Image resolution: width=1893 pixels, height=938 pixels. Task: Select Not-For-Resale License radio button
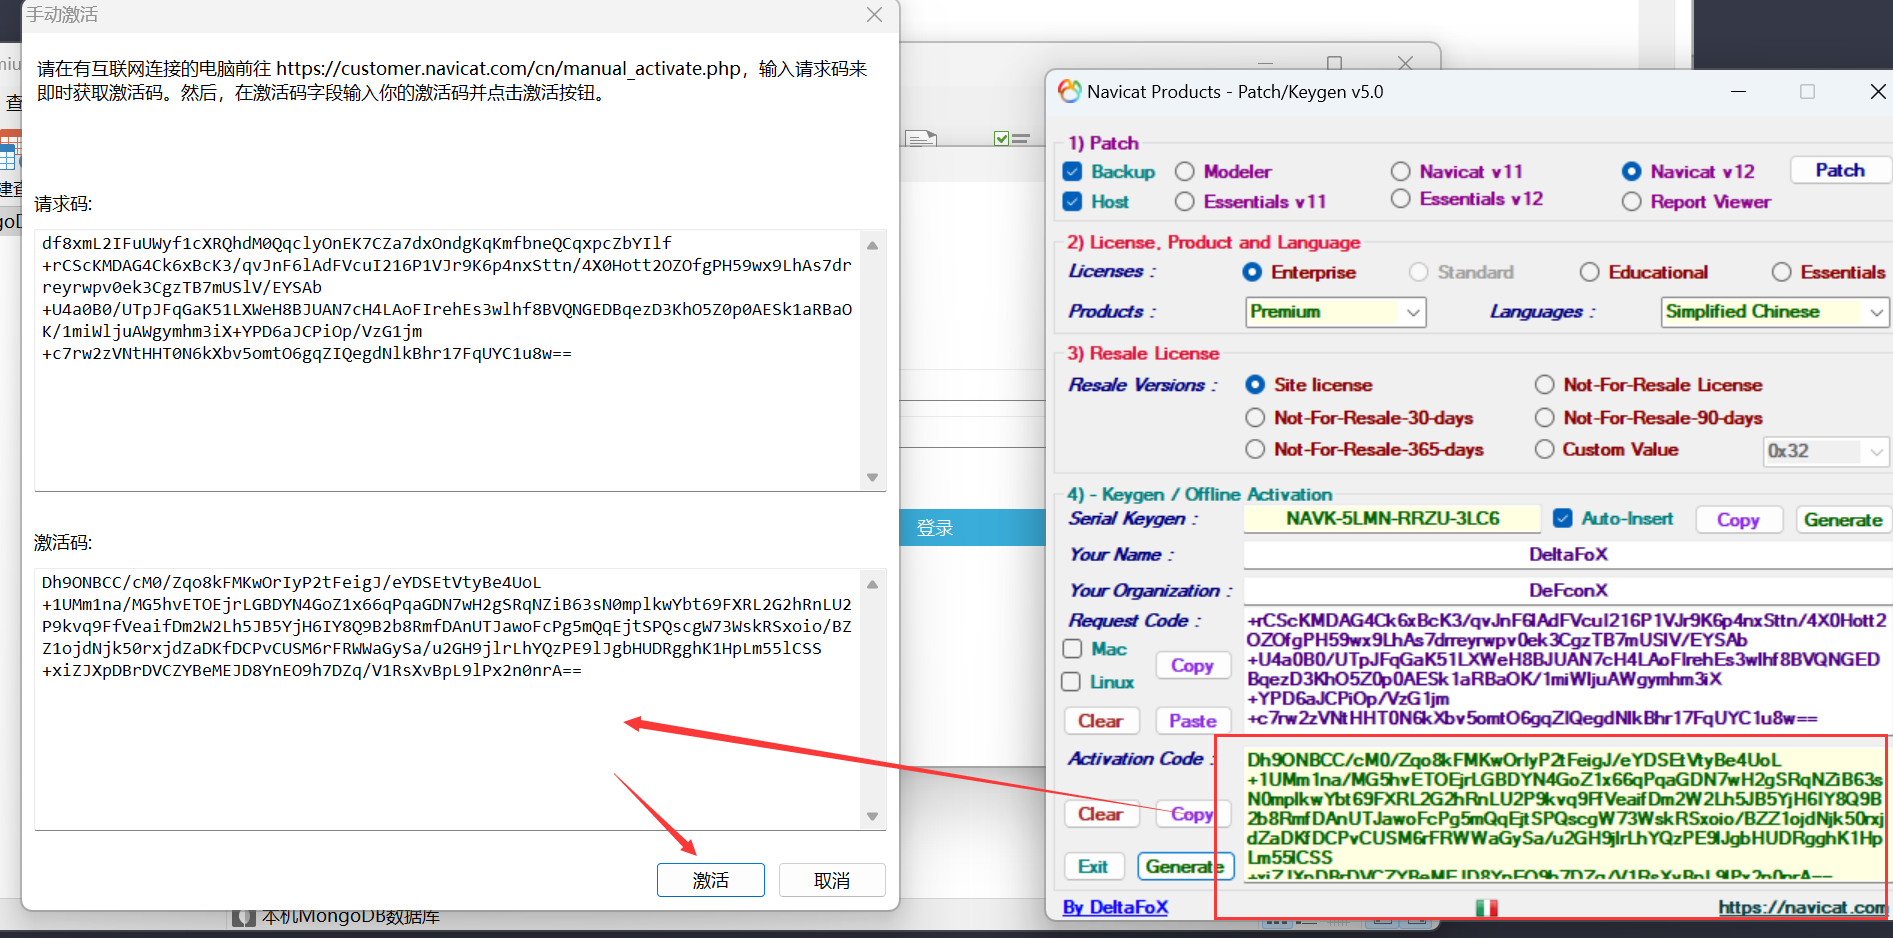(1544, 384)
